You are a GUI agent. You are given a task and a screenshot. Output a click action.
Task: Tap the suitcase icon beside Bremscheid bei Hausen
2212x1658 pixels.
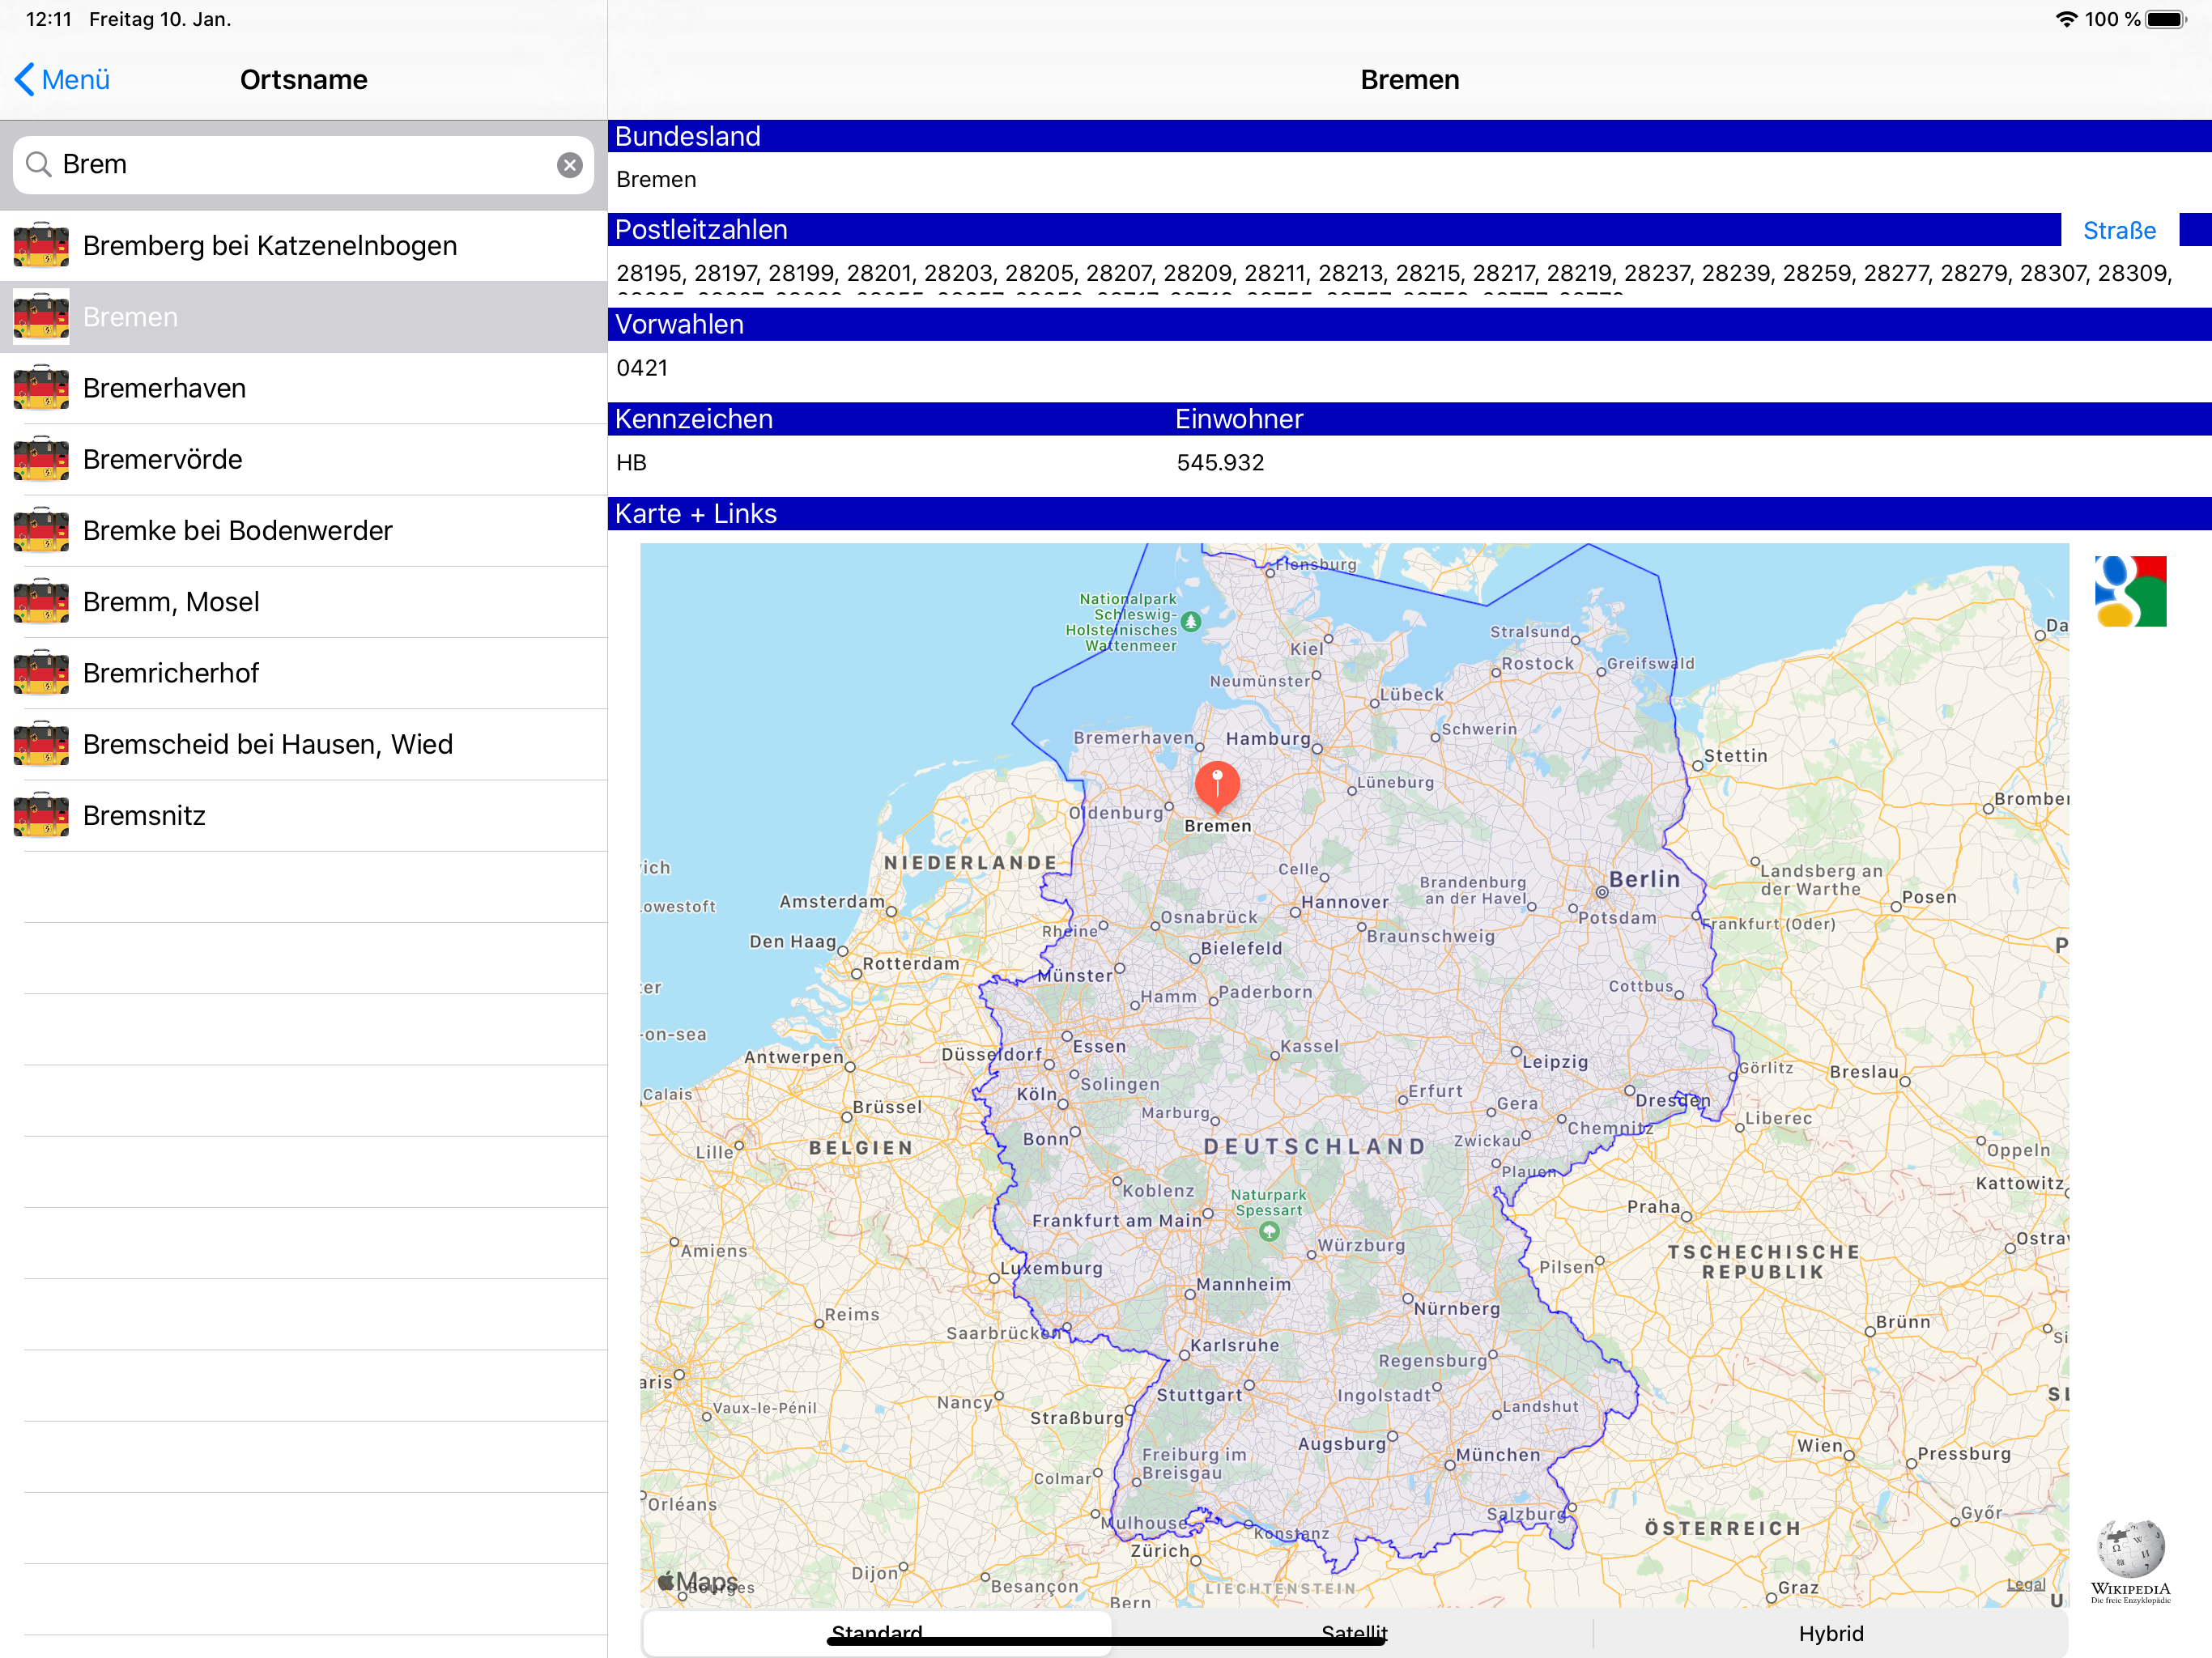(41, 744)
